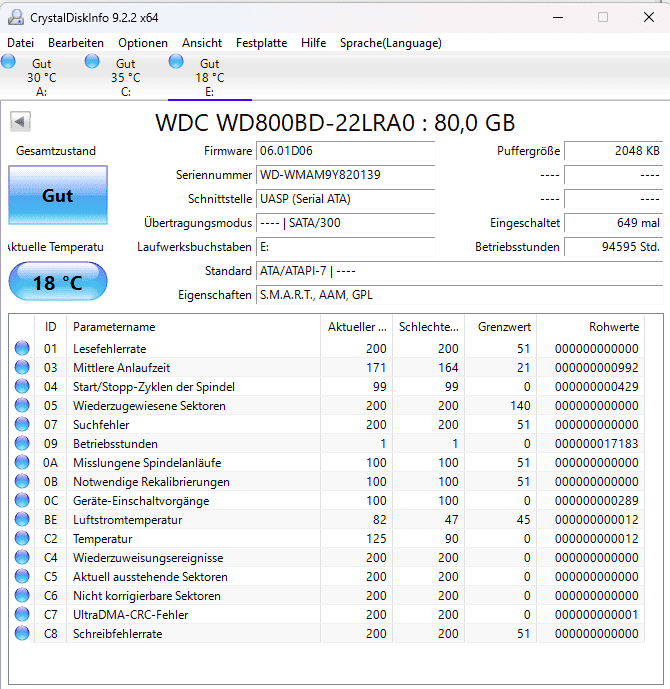Open the Optionen menu
670x689 pixels.
tap(143, 43)
